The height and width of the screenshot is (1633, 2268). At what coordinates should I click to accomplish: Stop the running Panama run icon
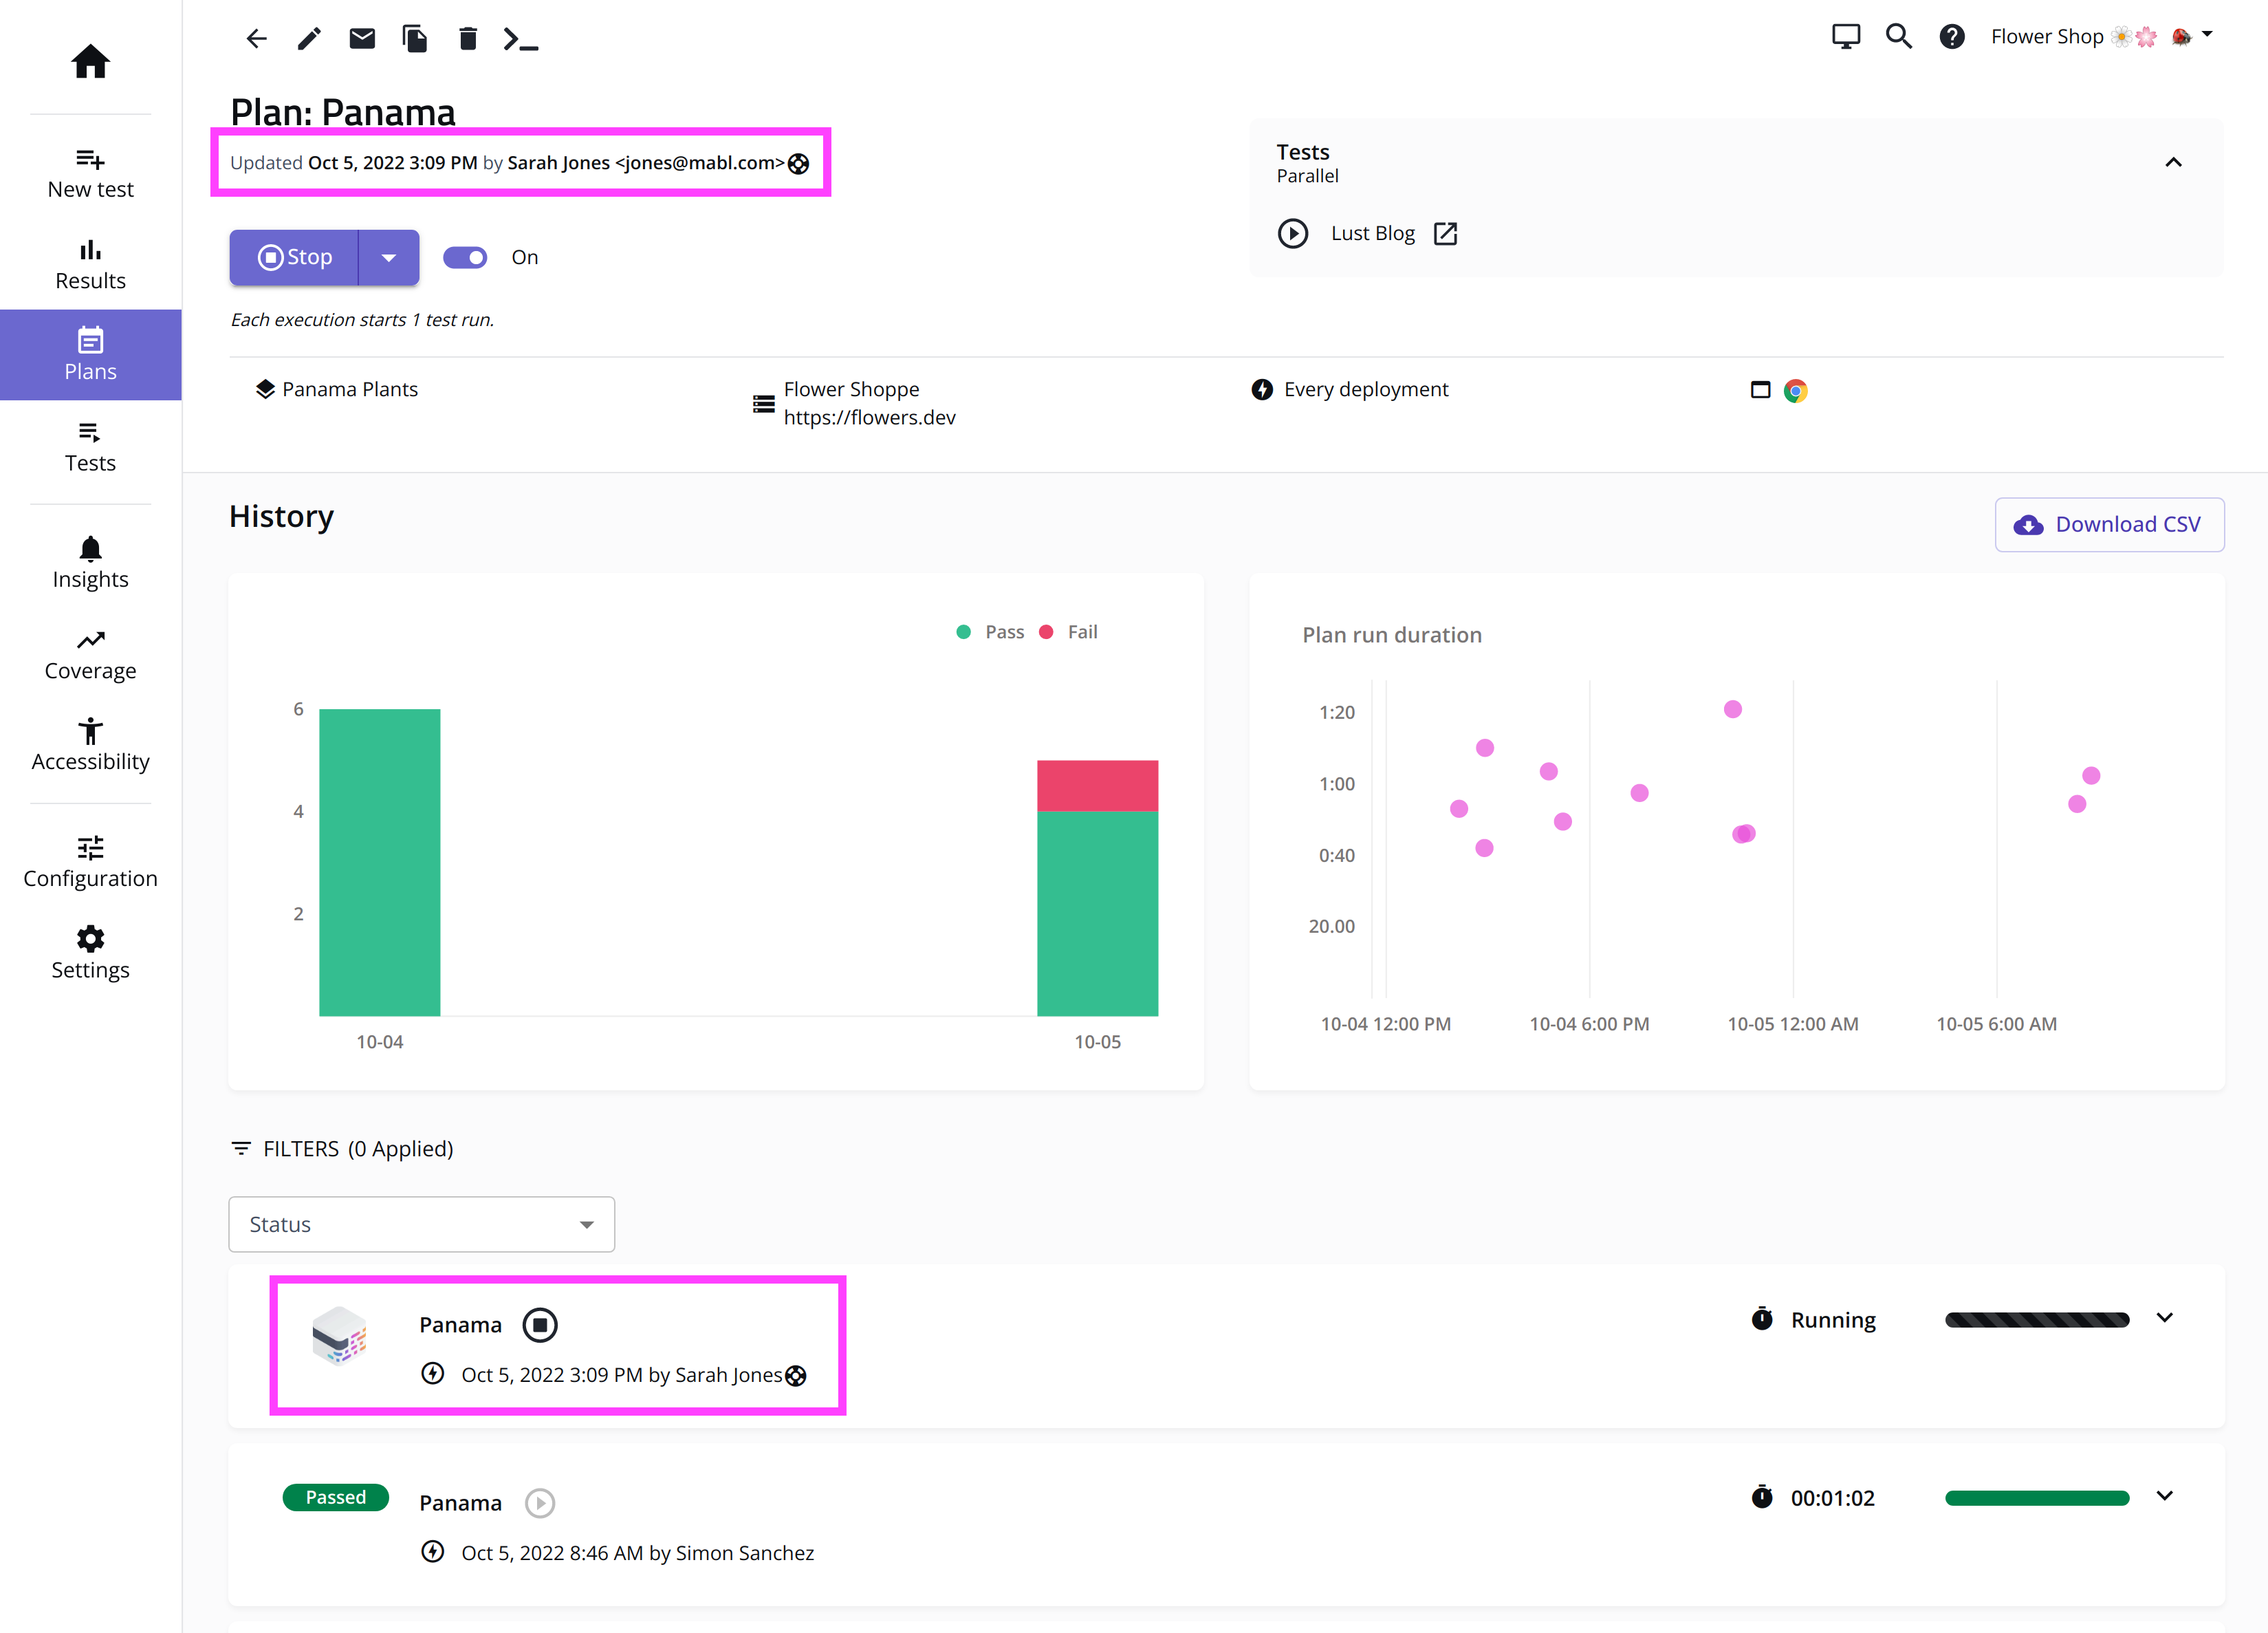pyautogui.click(x=540, y=1325)
